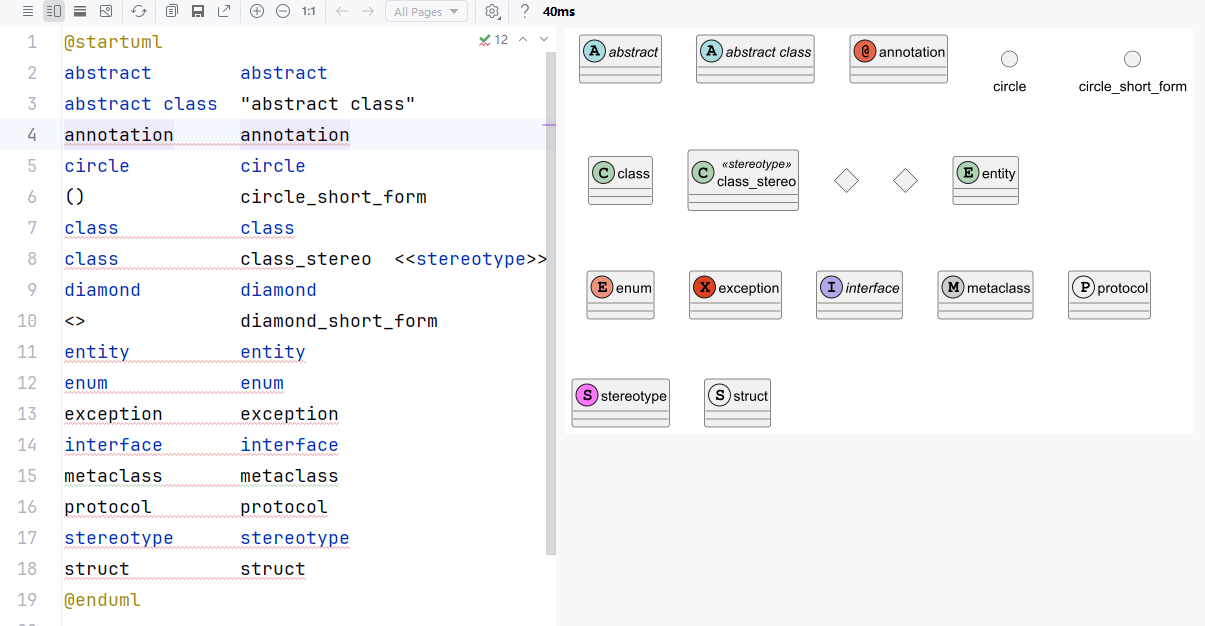Image resolution: width=1205 pixels, height=626 pixels.
Task: Reset zoom to 1:1 actual size
Action: pos(309,11)
